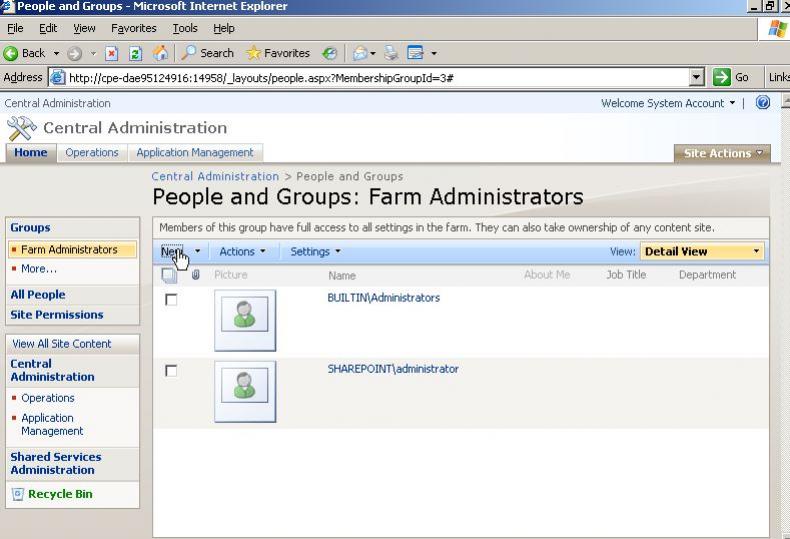This screenshot has width=790, height=539.
Task: Switch to the Operations tab
Action: pyautogui.click(x=92, y=153)
